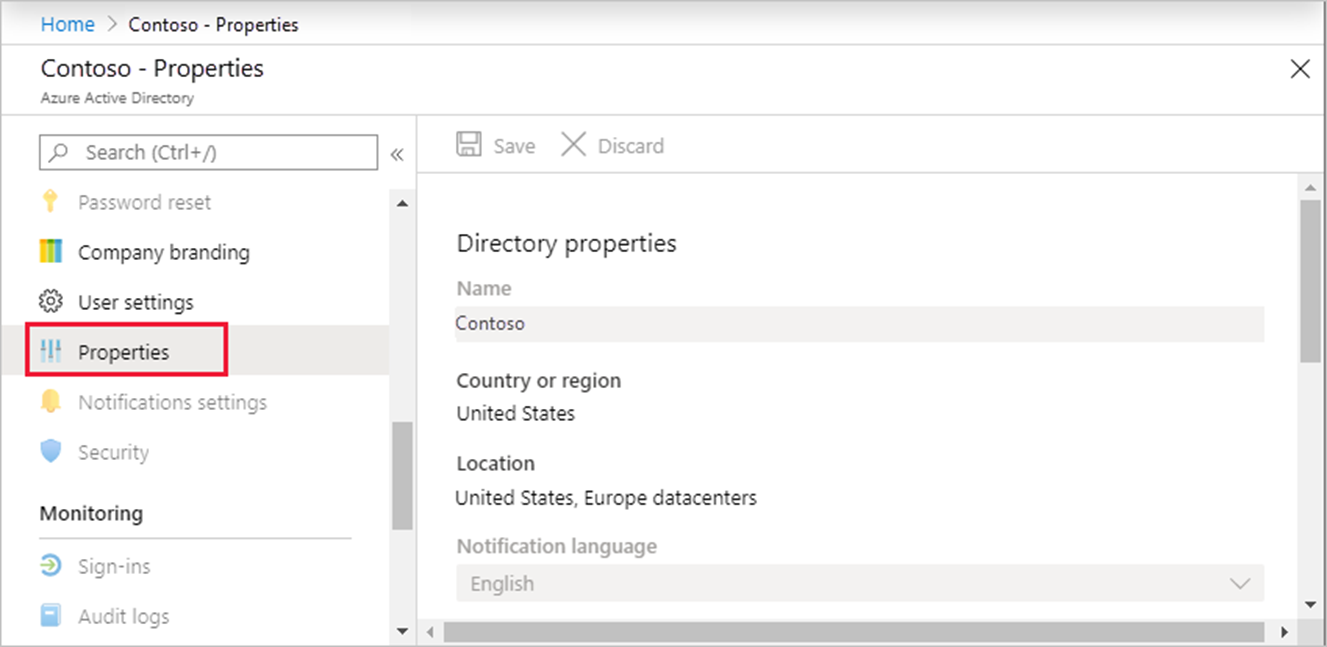Click the sidebar scroll up arrow
1327x647 pixels.
[x=402, y=205]
